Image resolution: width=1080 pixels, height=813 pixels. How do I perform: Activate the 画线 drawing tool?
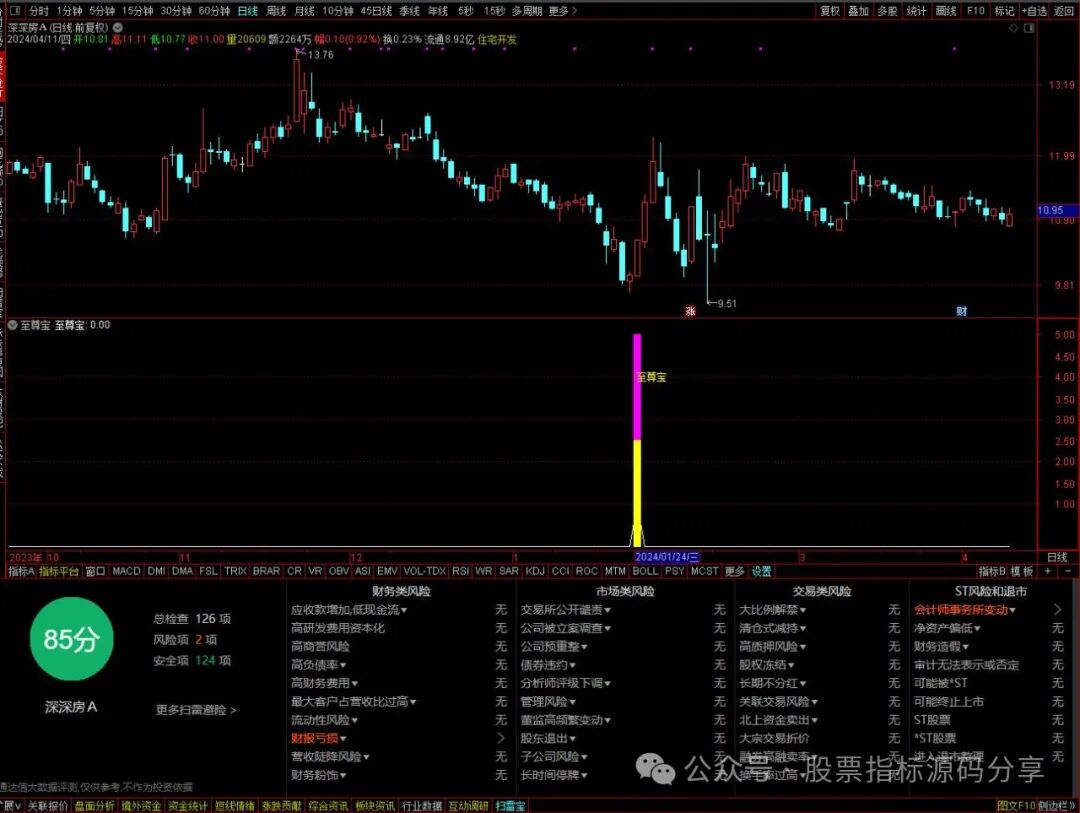(x=946, y=11)
